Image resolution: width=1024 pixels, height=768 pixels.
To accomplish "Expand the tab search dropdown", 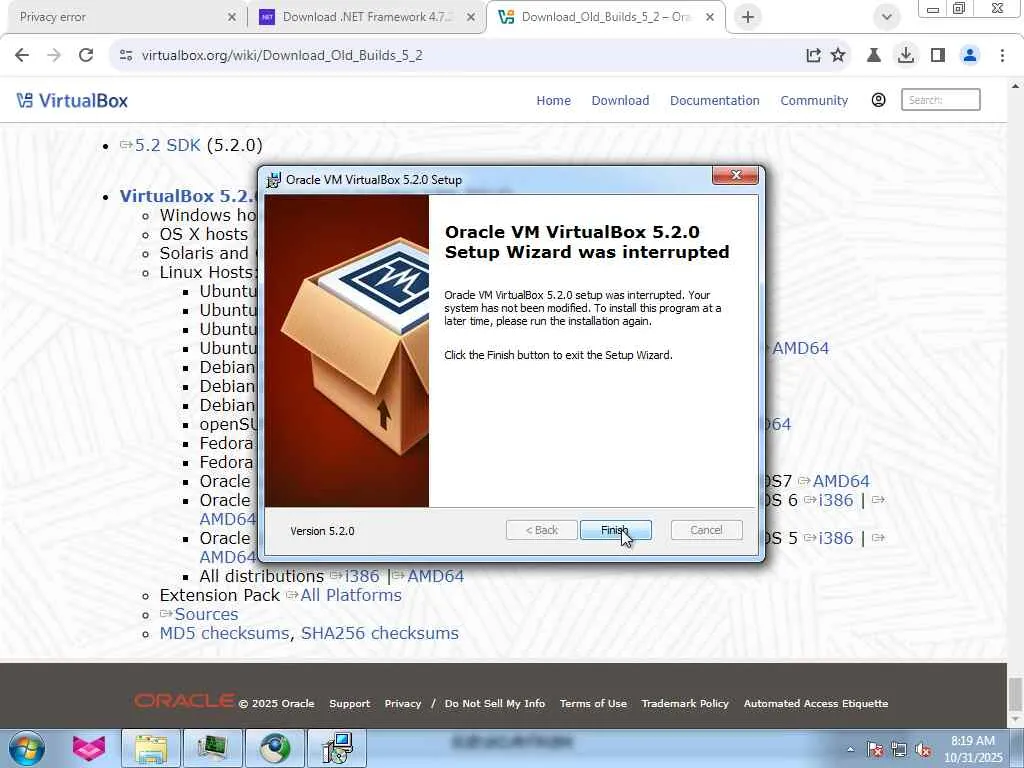I will click(x=886, y=17).
